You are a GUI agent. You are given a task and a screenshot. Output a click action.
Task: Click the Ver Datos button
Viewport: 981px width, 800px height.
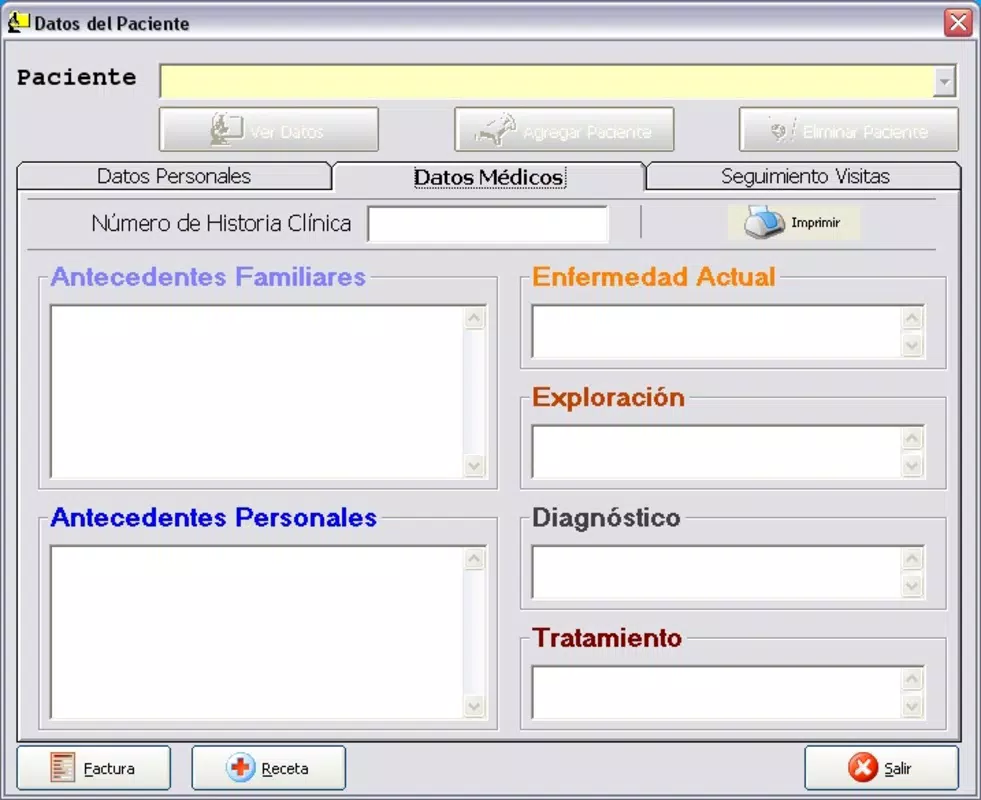click(269, 129)
